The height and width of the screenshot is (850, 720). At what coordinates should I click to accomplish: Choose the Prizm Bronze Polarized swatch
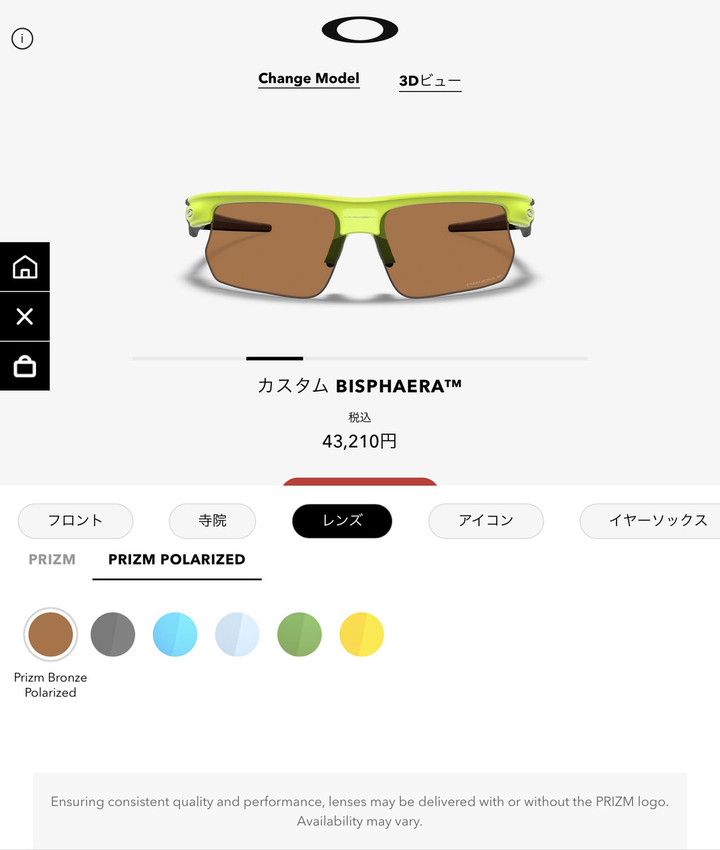click(x=50, y=634)
